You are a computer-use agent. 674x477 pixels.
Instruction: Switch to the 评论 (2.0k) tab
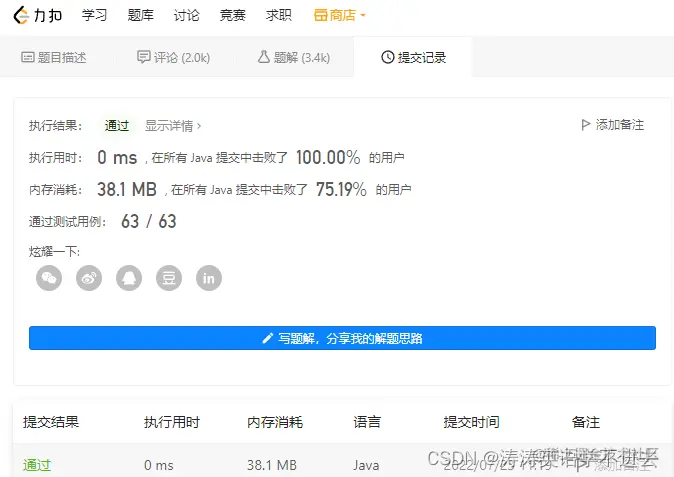click(174, 57)
